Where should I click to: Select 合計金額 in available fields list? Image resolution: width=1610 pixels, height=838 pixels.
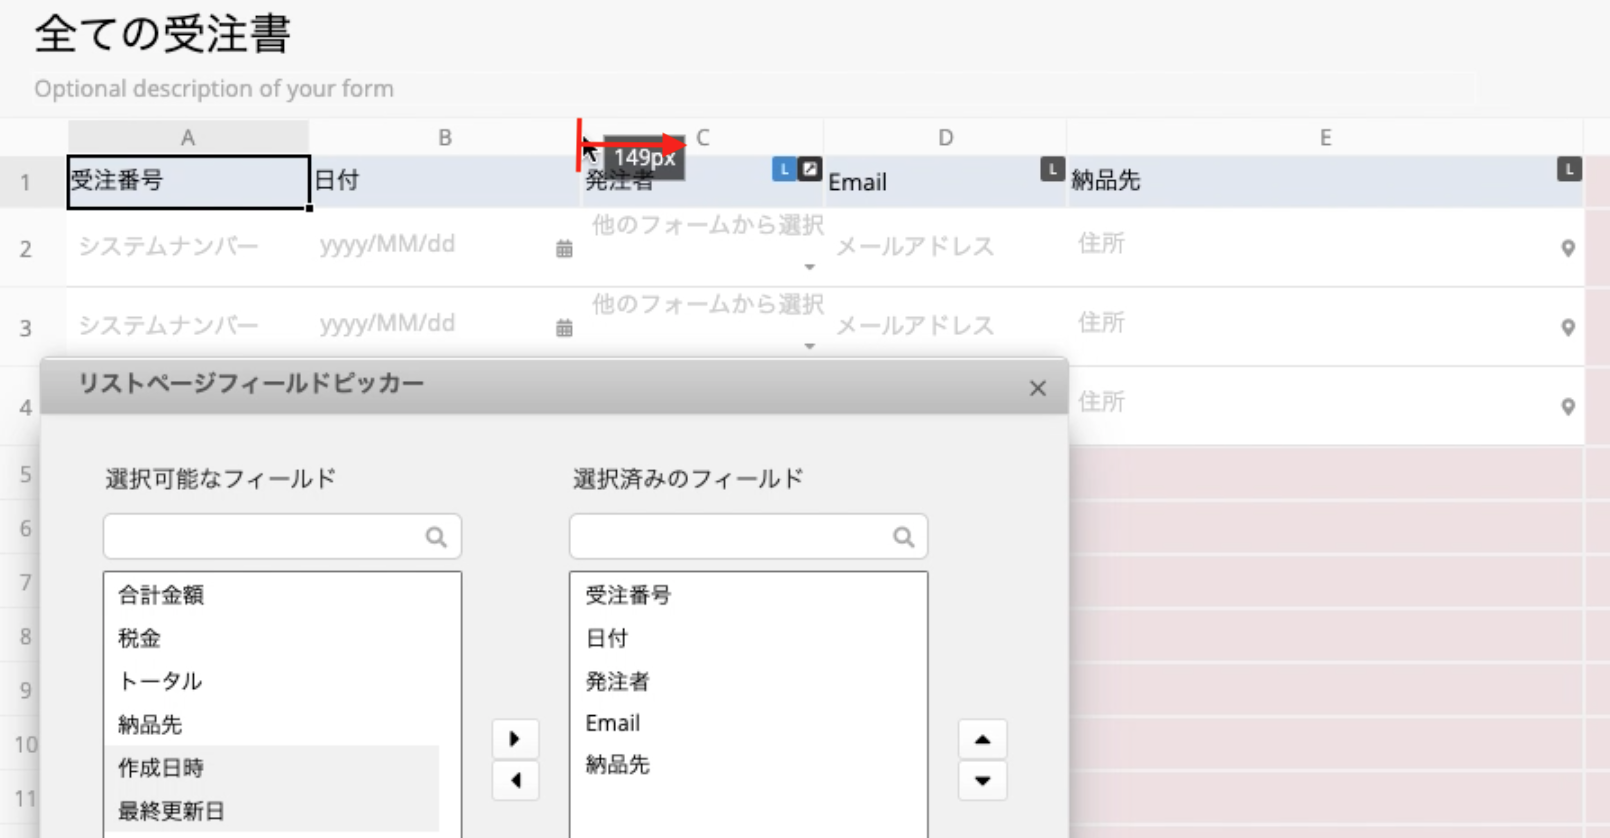coord(161,595)
